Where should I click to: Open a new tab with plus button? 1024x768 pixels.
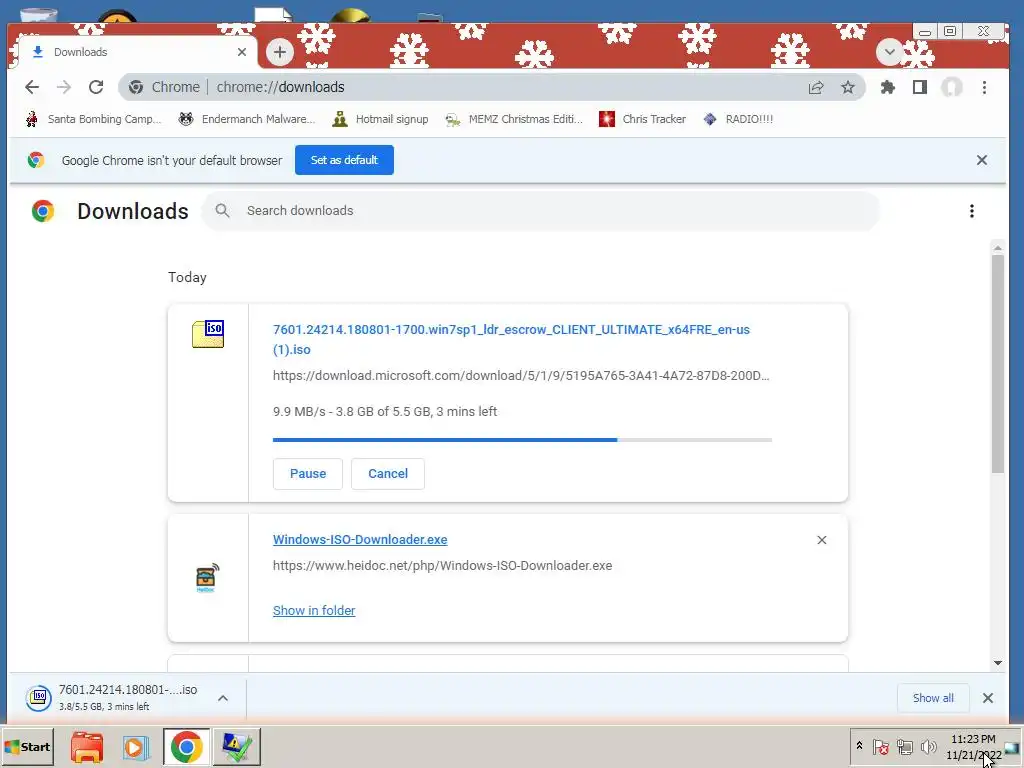pyautogui.click(x=280, y=52)
